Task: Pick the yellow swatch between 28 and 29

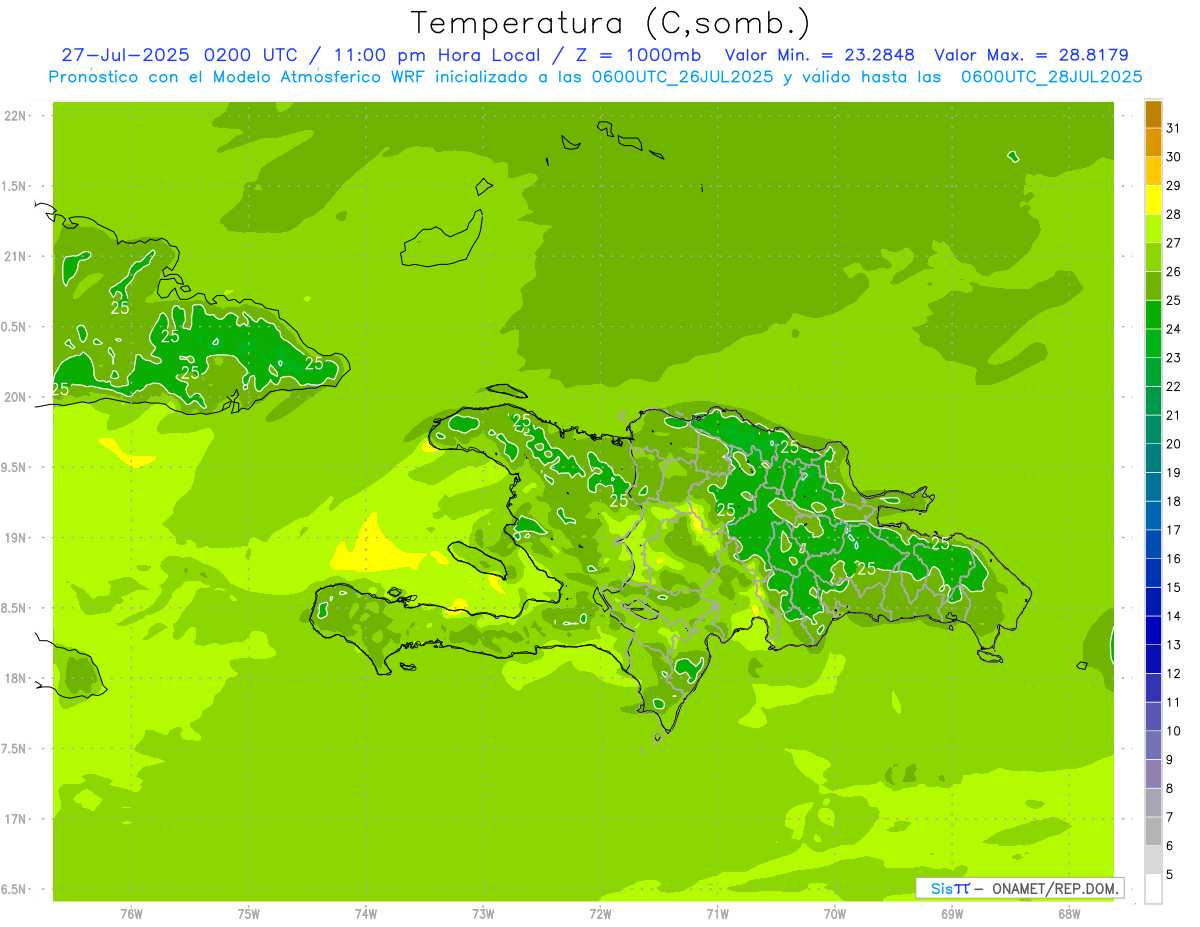Action: (1153, 200)
